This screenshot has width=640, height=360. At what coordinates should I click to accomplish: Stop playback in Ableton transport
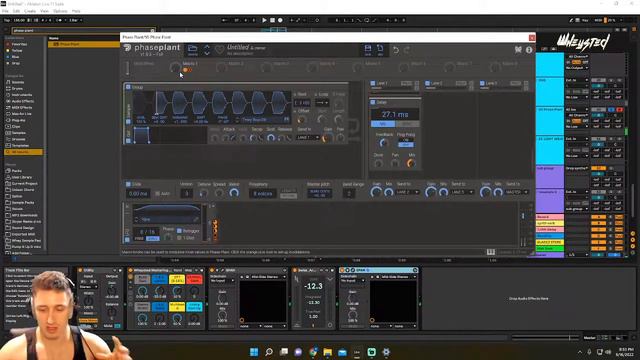pyautogui.click(x=272, y=20)
